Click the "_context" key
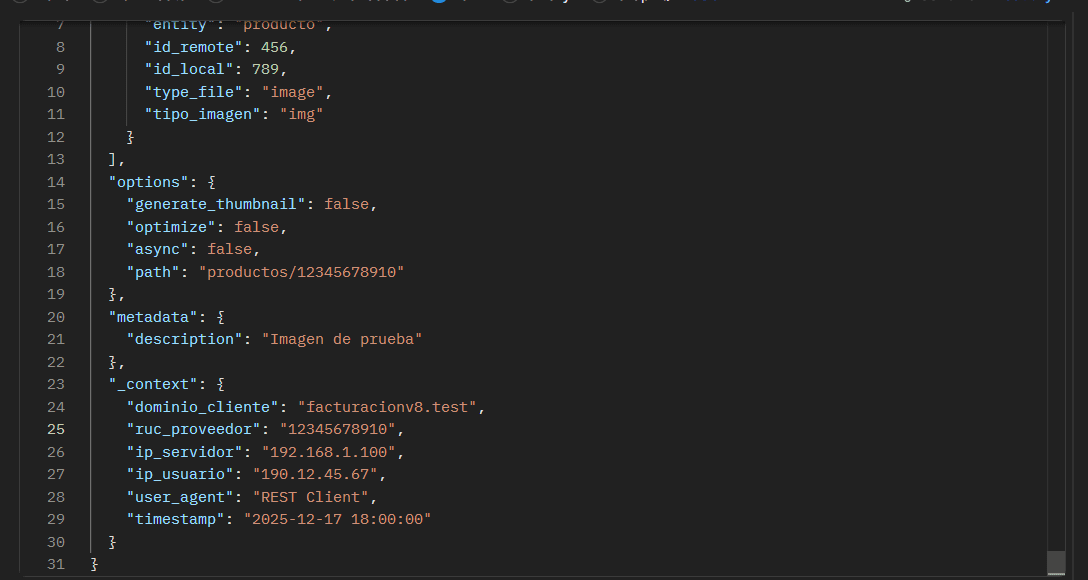The height and width of the screenshot is (580, 1088). click(153, 385)
